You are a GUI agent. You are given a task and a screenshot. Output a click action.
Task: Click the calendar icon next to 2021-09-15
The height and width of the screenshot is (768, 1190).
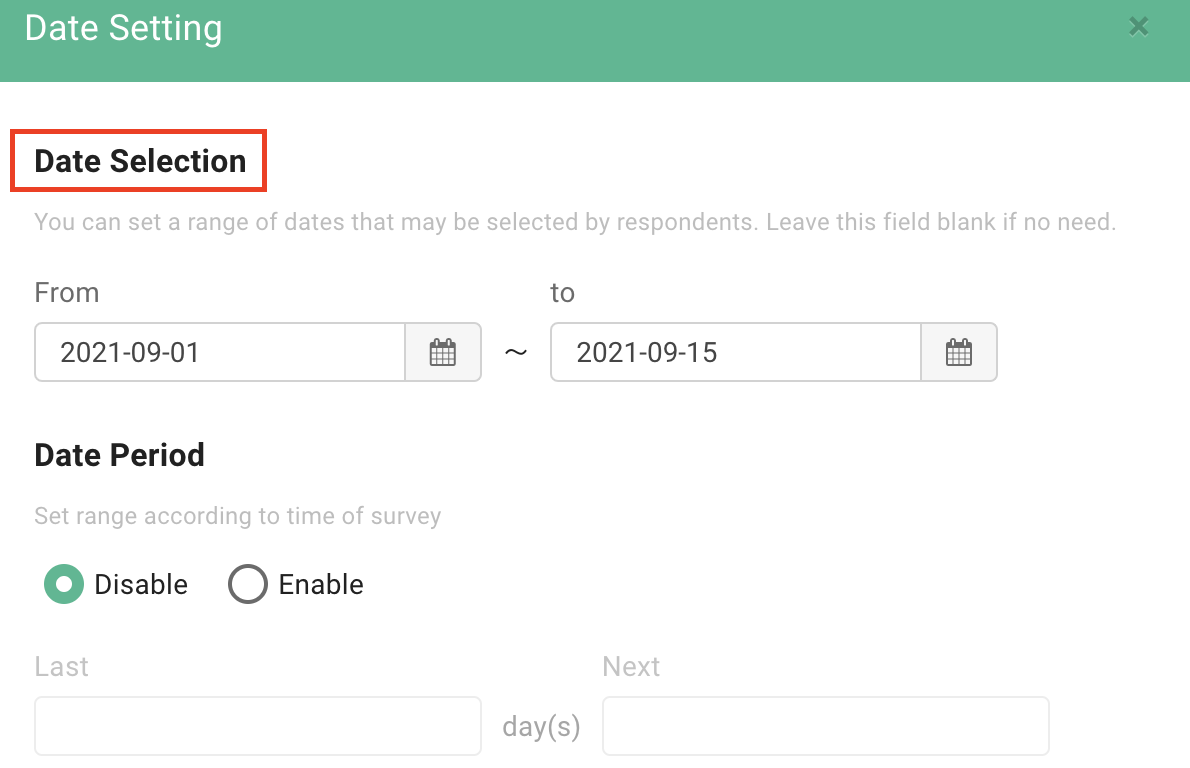(958, 352)
